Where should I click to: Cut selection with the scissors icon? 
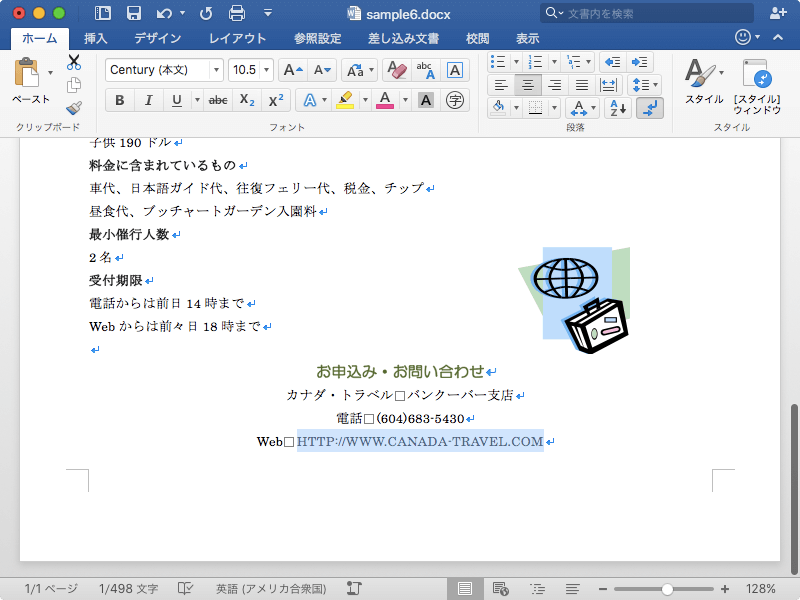(x=74, y=62)
